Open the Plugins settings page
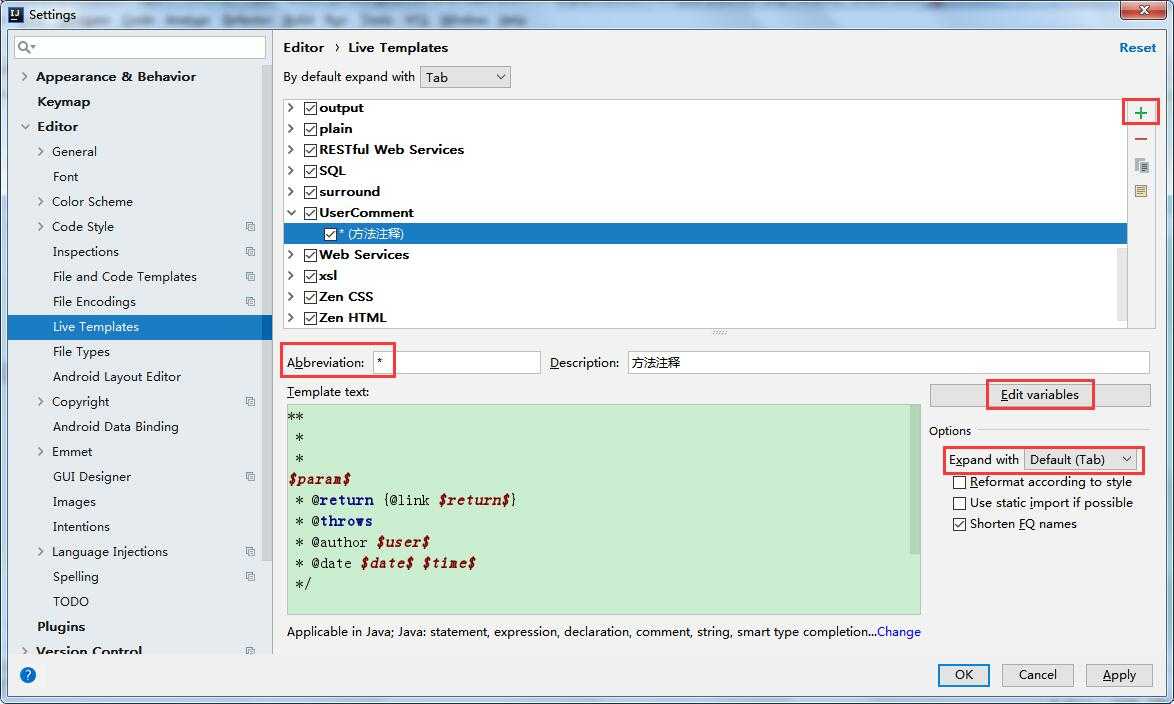Image resolution: width=1174 pixels, height=704 pixels. [x=61, y=626]
